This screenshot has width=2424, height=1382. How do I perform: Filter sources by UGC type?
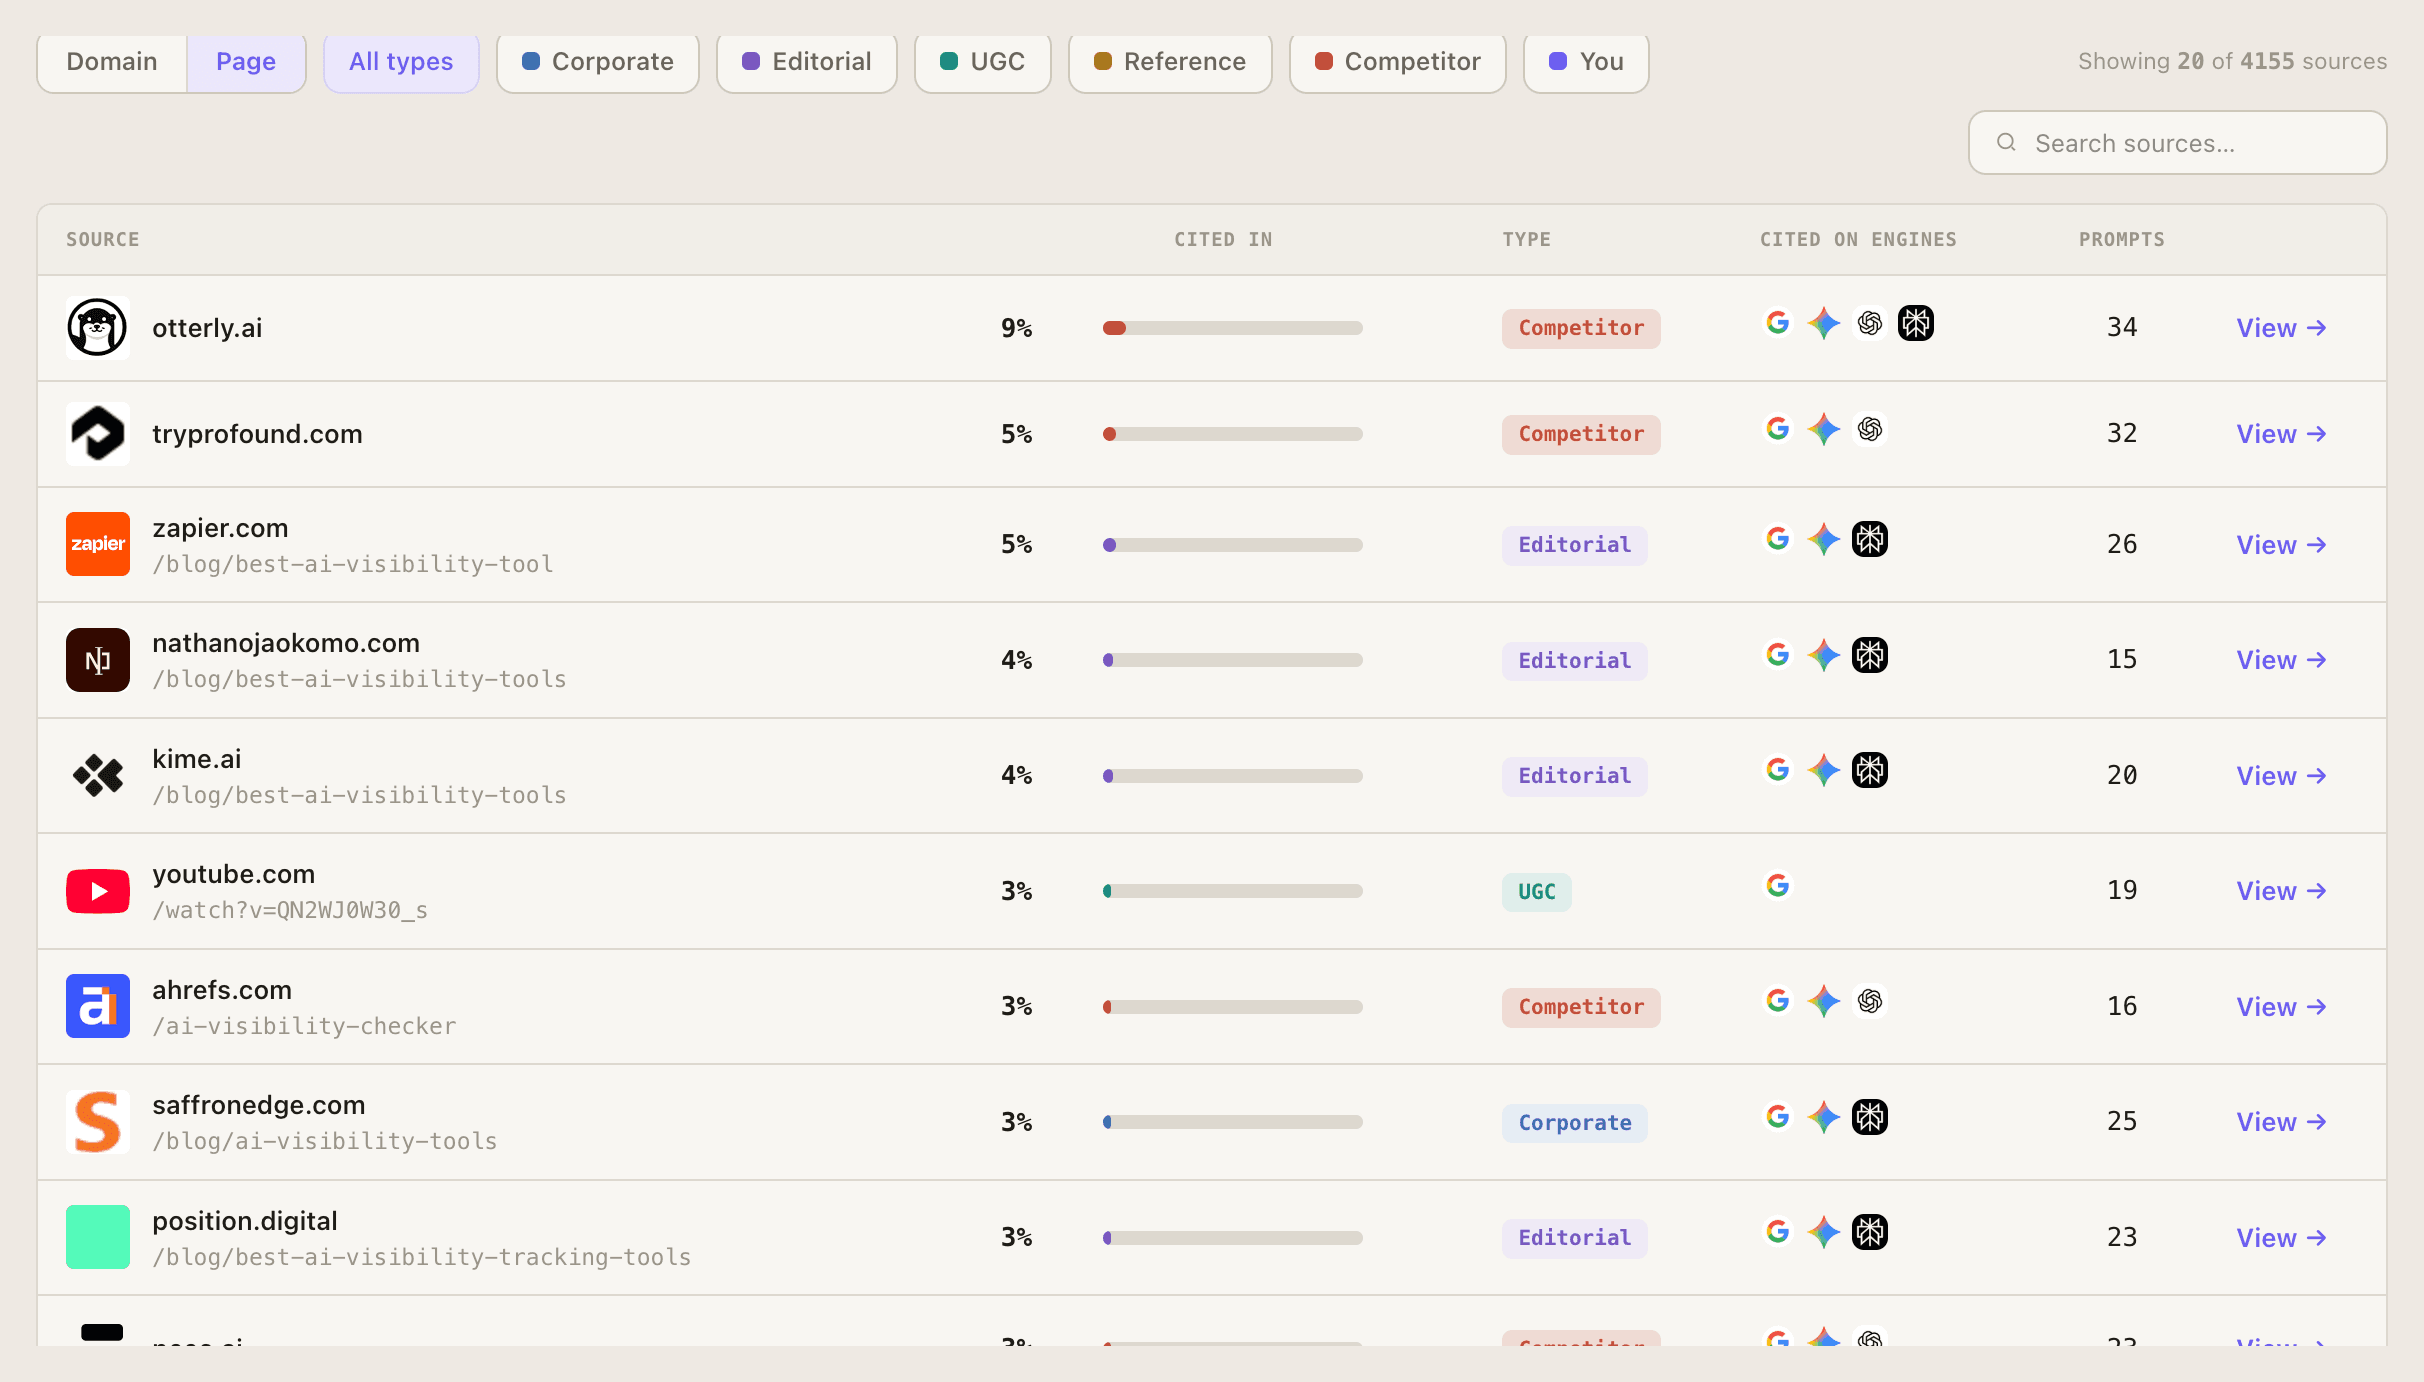tap(983, 62)
